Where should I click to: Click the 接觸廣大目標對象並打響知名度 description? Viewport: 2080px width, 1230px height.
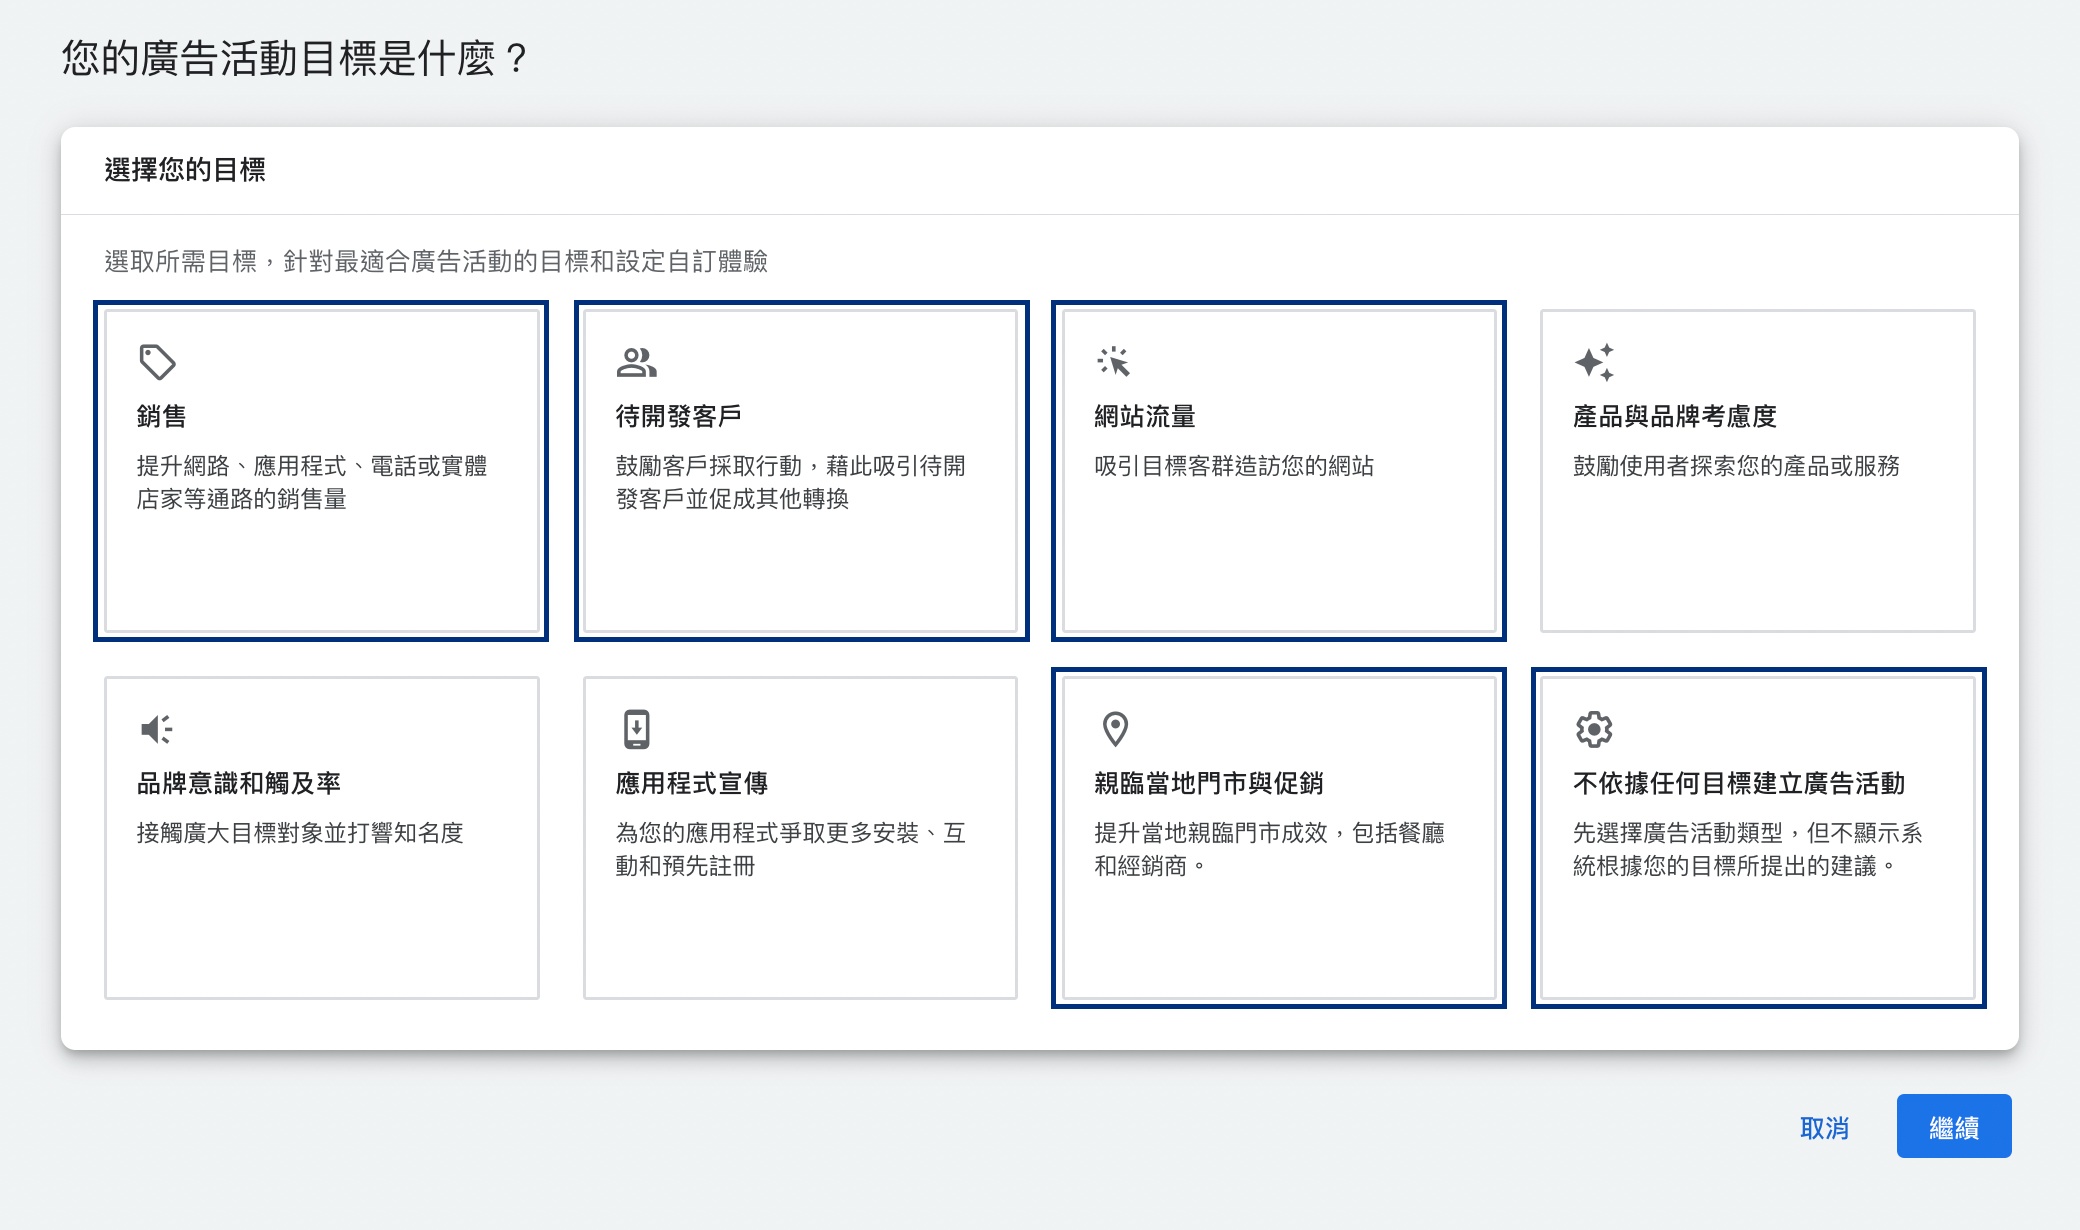[x=300, y=833]
